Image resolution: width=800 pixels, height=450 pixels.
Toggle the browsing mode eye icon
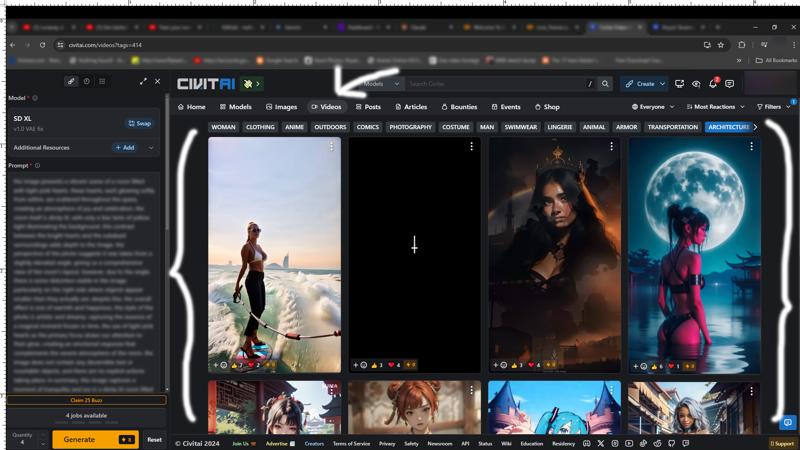pos(696,84)
